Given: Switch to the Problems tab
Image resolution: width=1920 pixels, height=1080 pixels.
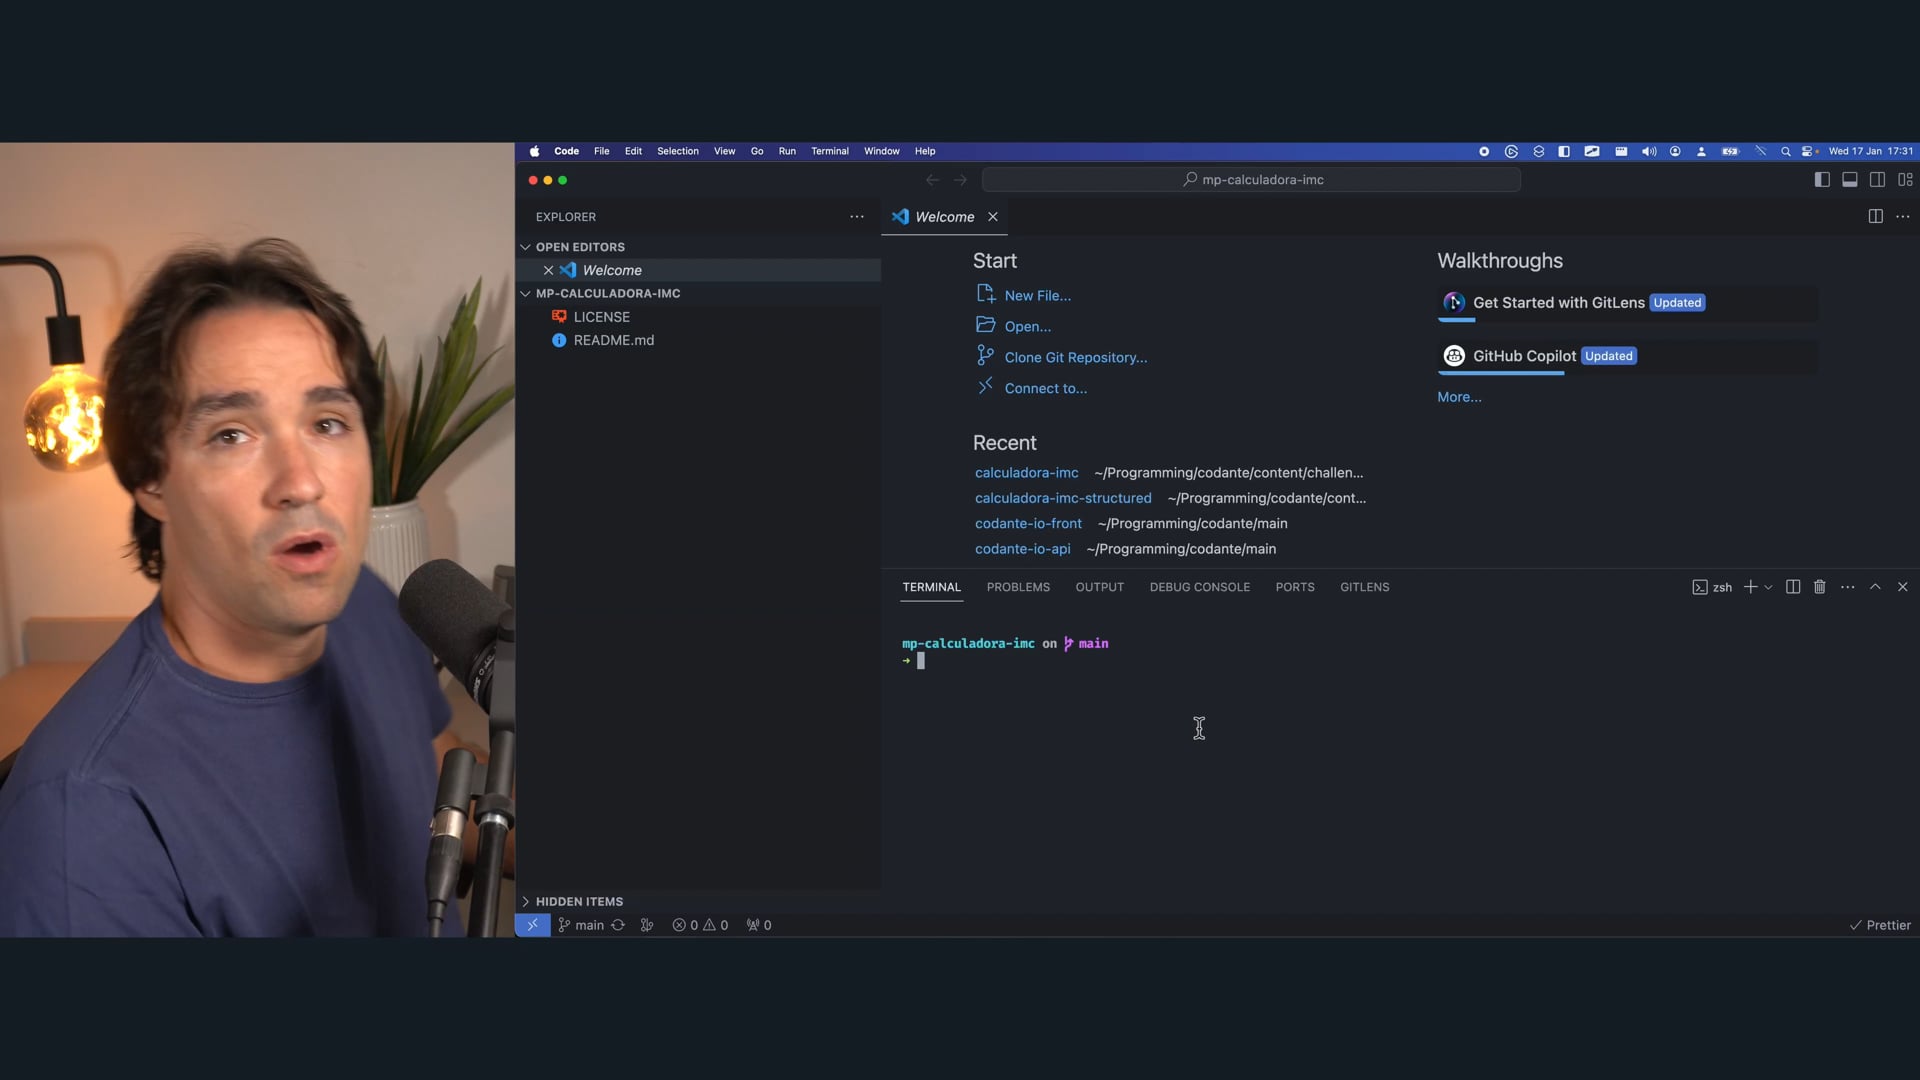Looking at the screenshot, I should 1017,587.
